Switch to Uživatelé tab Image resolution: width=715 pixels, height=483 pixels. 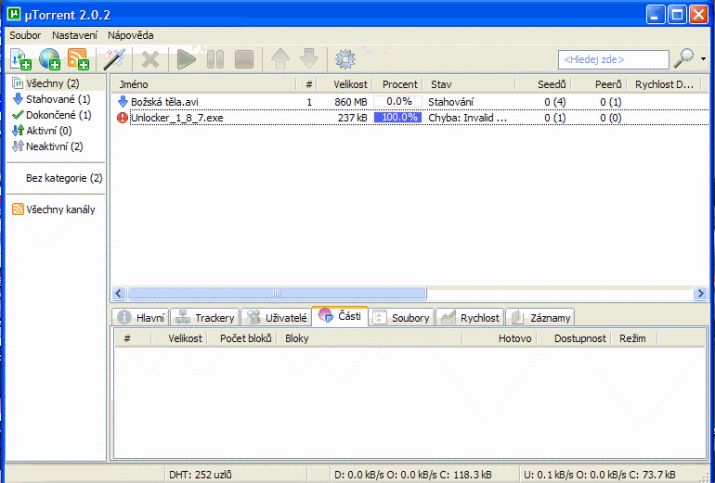pos(276,317)
